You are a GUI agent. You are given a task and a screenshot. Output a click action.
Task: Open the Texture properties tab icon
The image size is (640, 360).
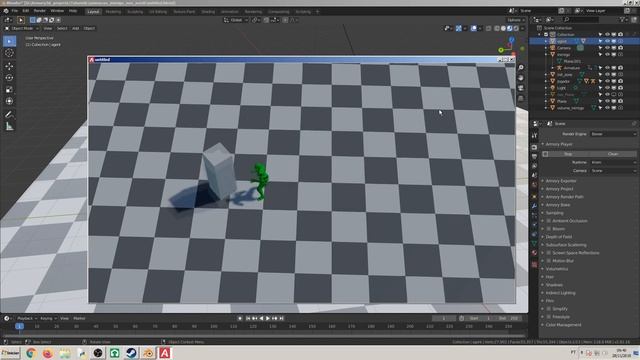534,264
